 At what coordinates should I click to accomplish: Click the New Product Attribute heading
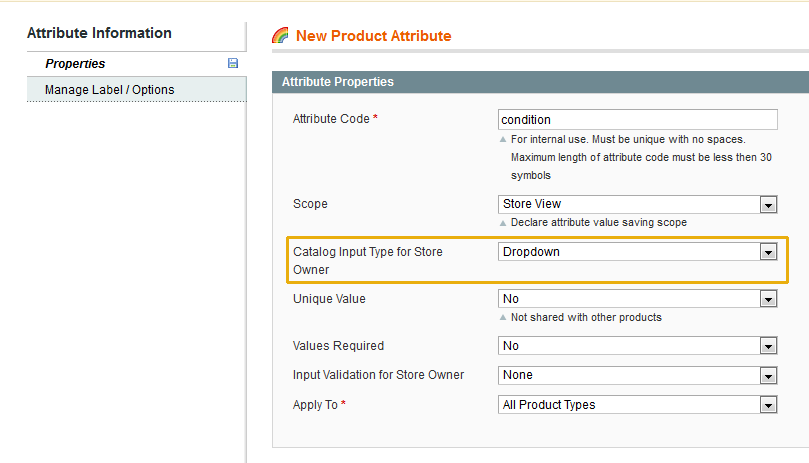tap(373, 36)
